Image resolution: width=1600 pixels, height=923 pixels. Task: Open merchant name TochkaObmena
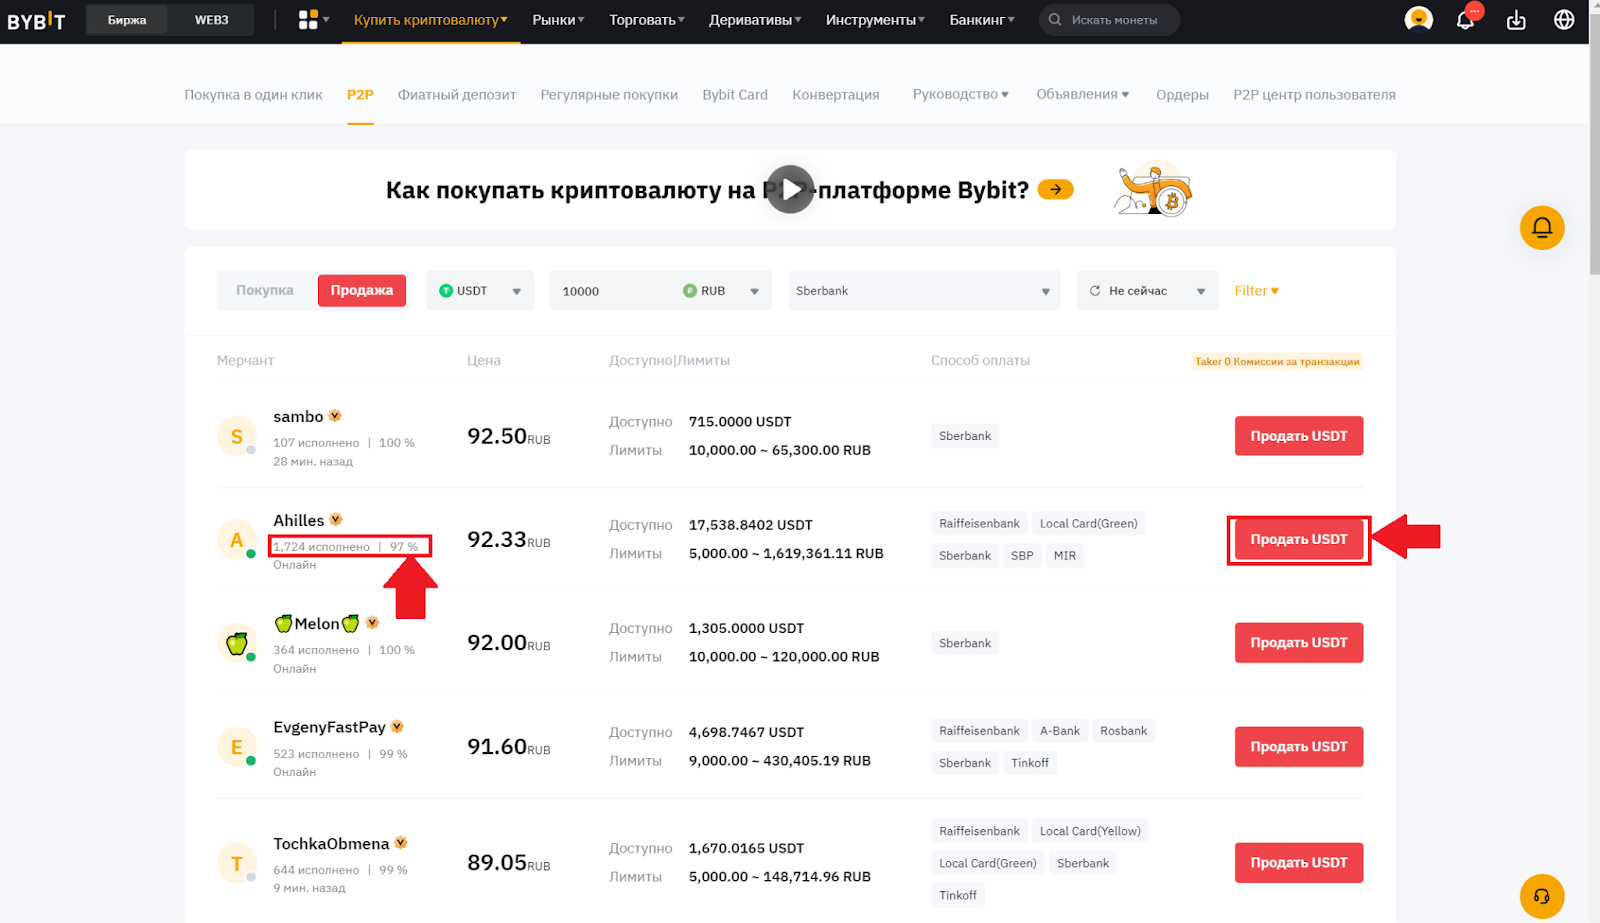(x=331, y=843)
